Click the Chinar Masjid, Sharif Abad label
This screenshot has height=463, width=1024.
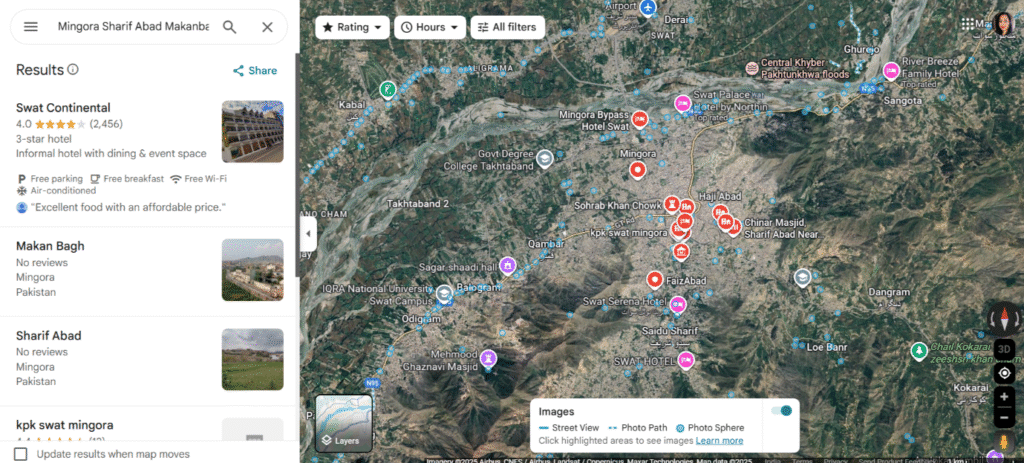point(781,229)
